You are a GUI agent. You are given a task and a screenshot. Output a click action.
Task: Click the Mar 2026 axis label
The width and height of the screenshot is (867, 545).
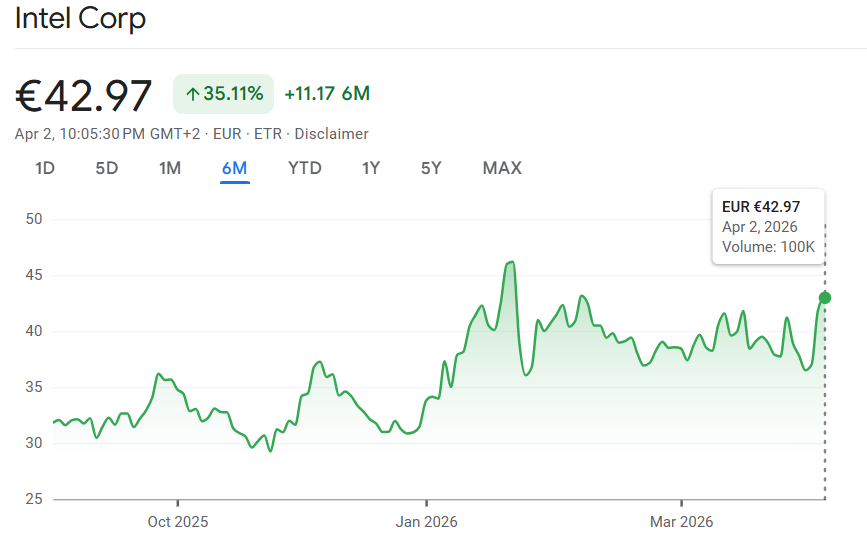coord(681,522)
